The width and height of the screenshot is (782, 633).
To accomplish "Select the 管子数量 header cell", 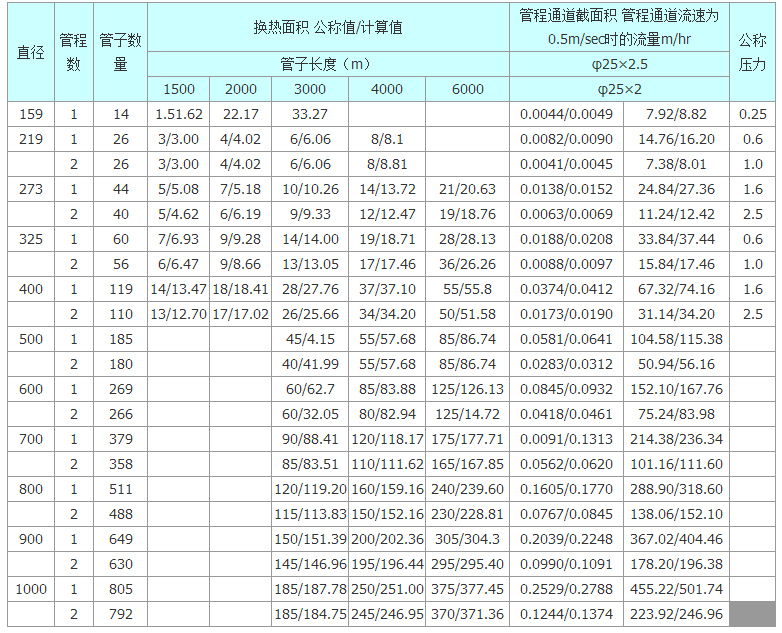I will 120,52.
